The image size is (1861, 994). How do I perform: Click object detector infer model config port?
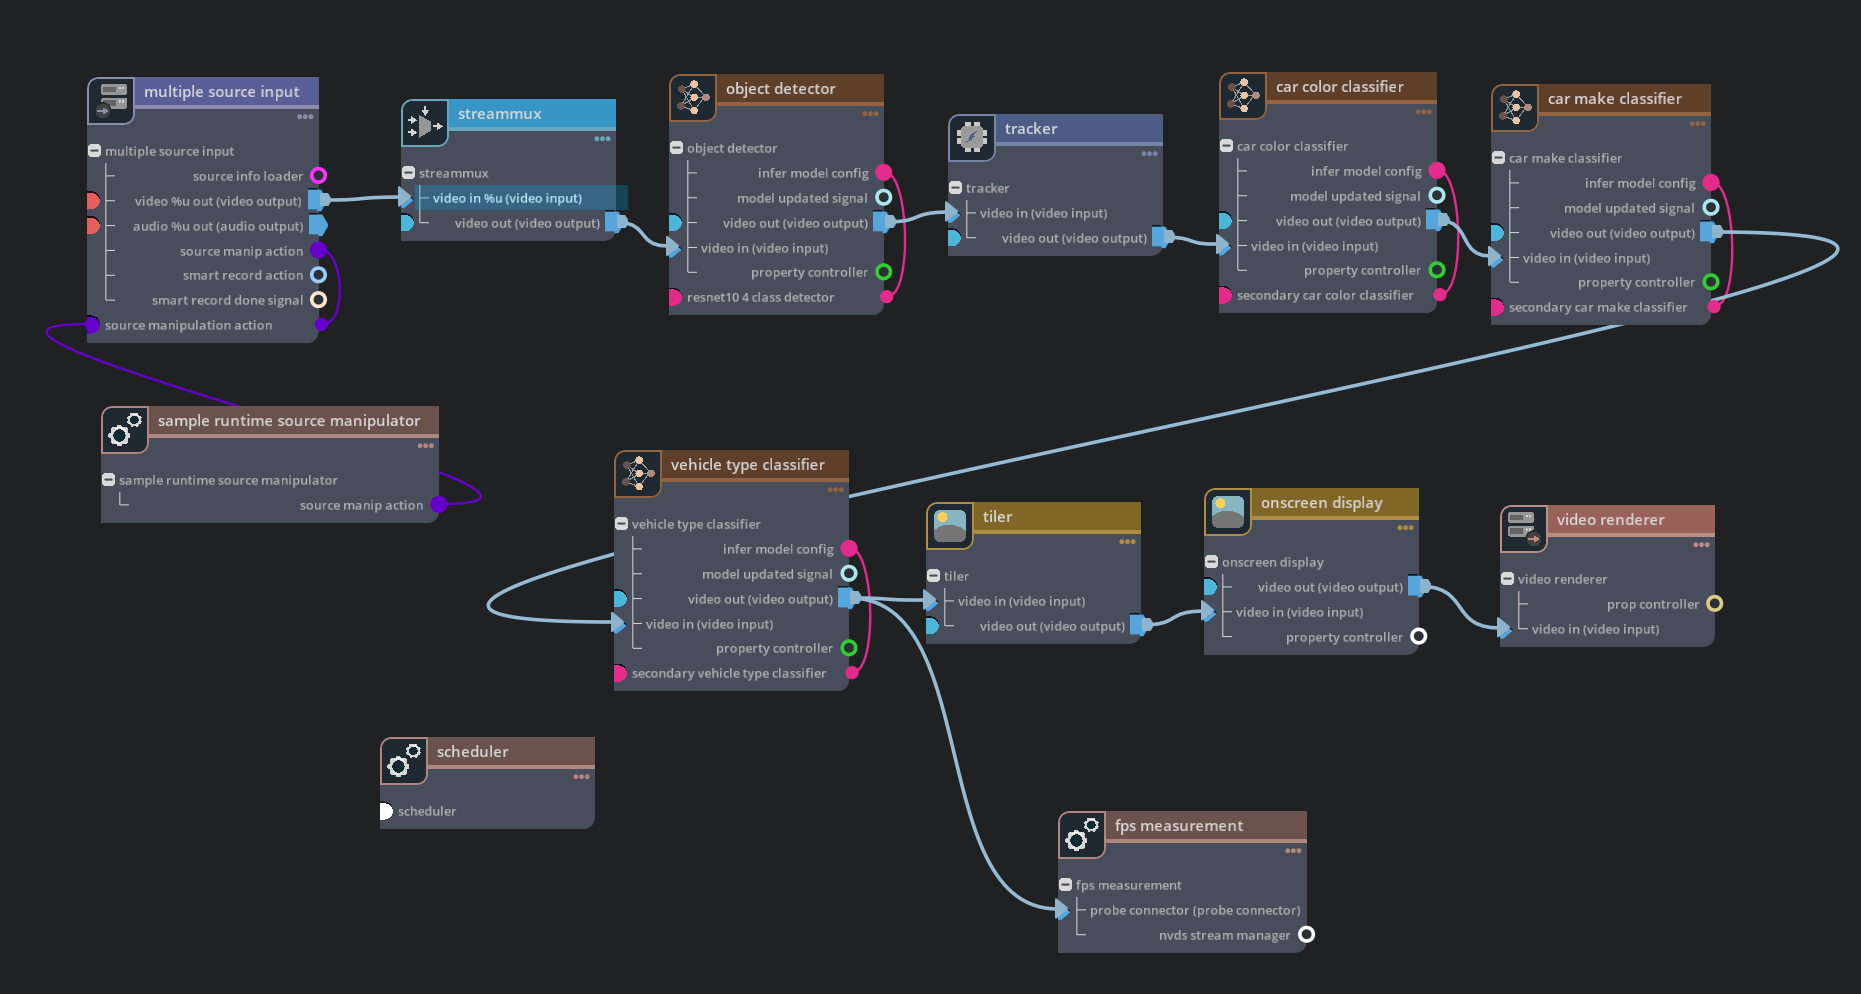[x=883, y=173]
